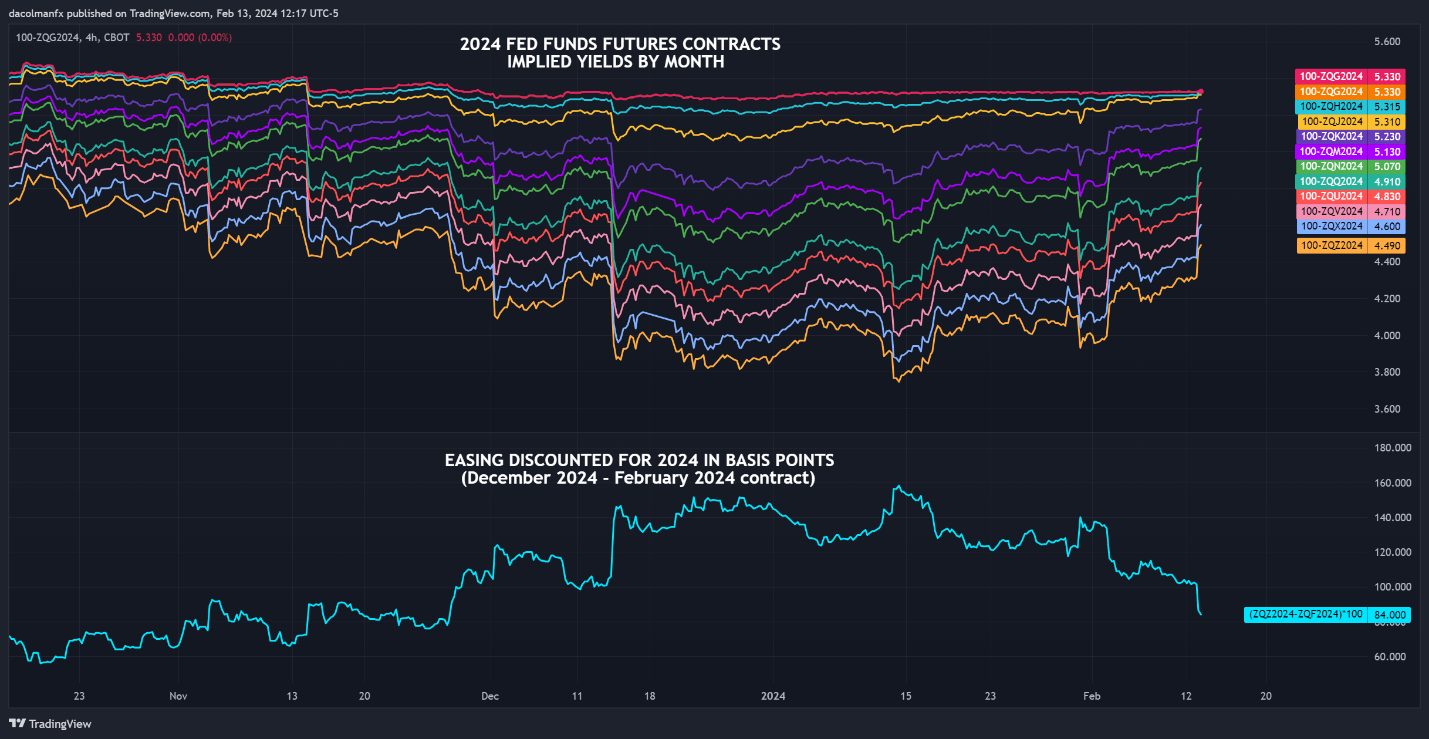Click the 60.000 value on lower axis

(1389, 657)
